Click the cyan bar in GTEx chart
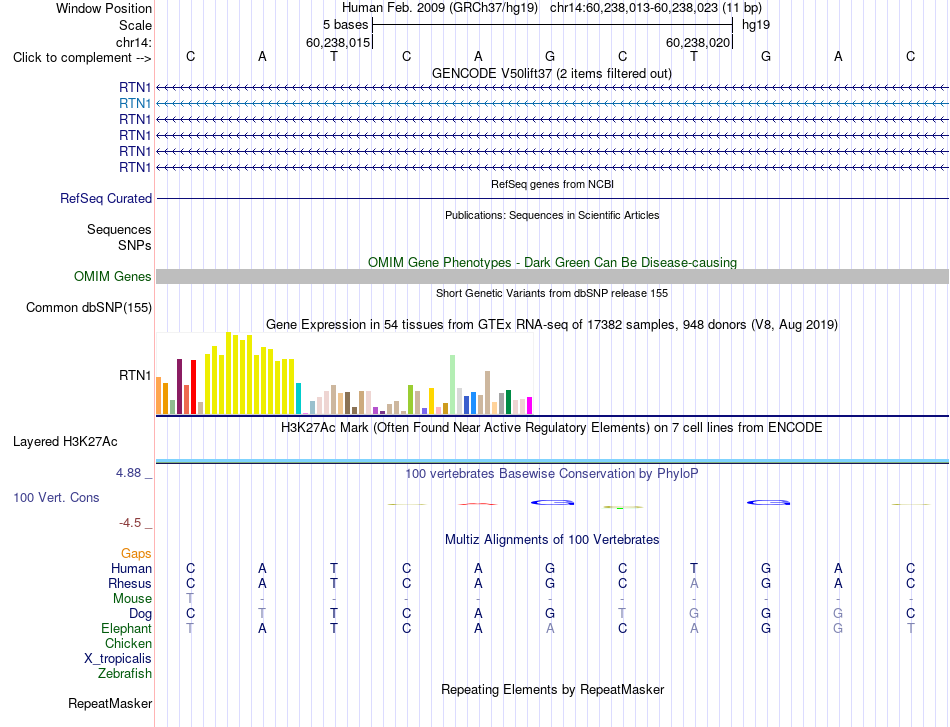 (x=298, y=399)
